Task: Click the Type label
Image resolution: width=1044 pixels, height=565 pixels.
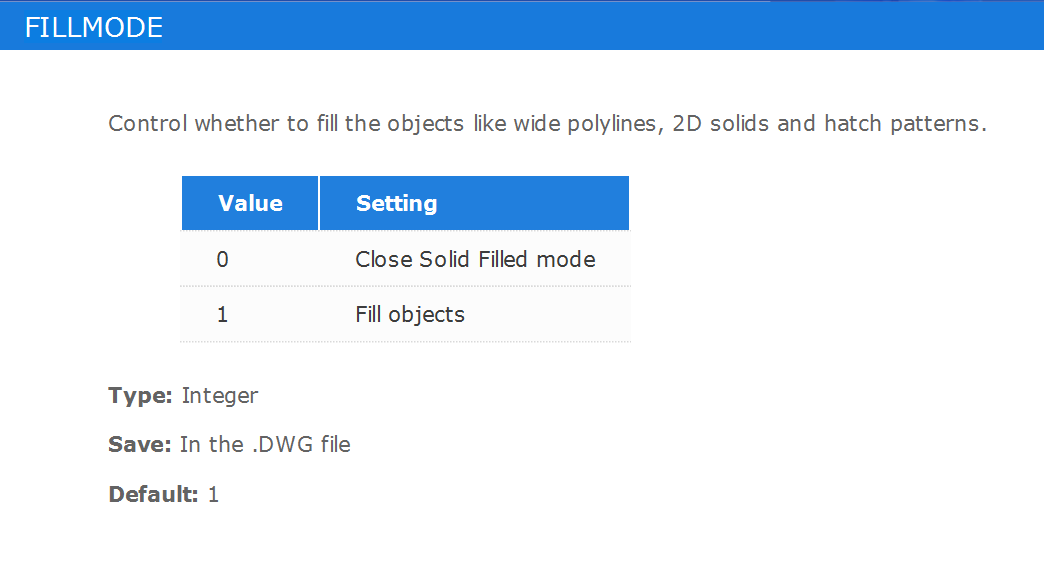Action: pyautogui.click(x=140, y=395)
